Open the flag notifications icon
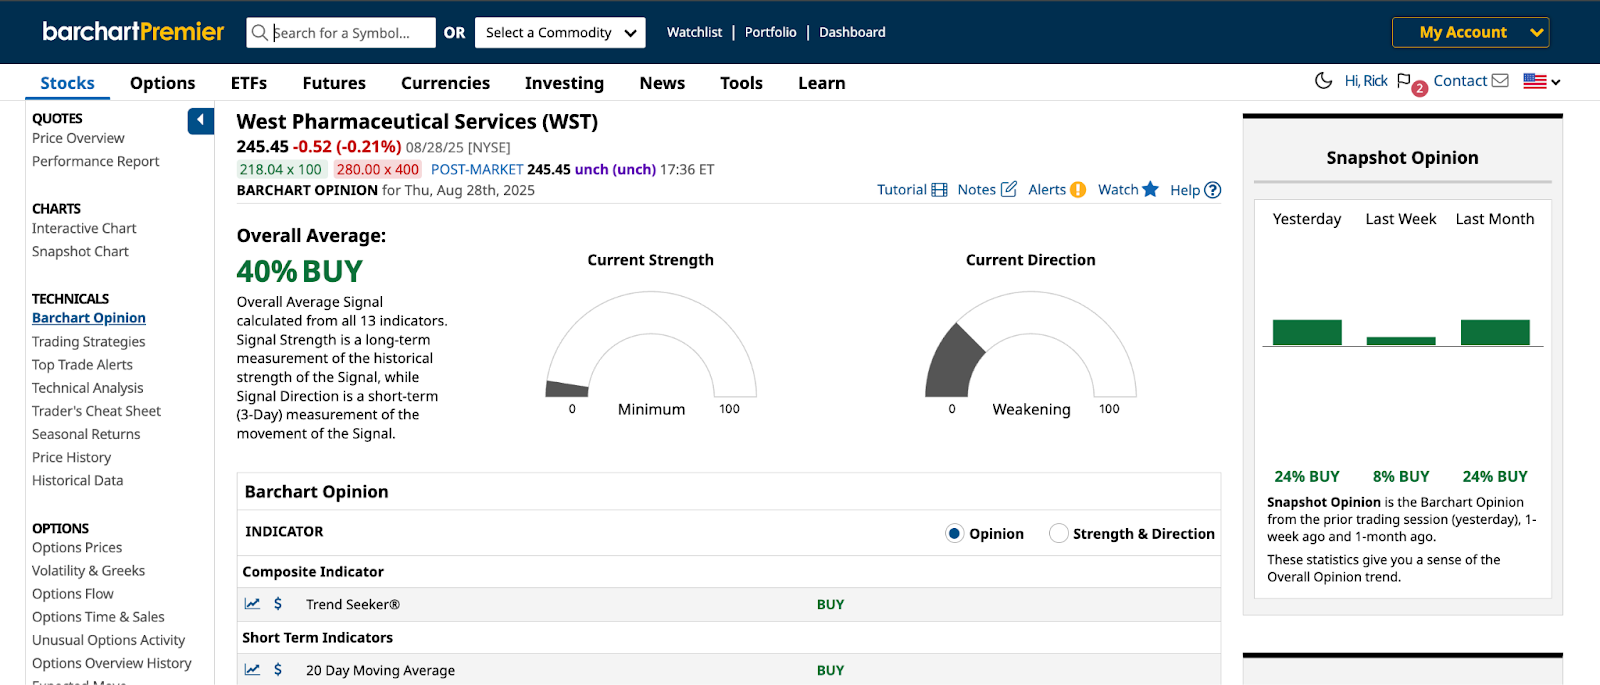1600x685 pixels. pyautogui.click(x=1404, y=81)
